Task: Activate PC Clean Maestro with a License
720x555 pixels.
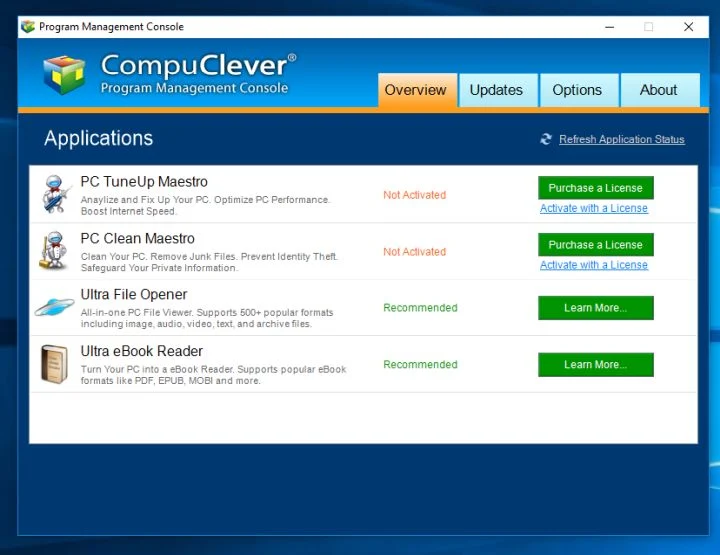Action: [x=594, y=265]
